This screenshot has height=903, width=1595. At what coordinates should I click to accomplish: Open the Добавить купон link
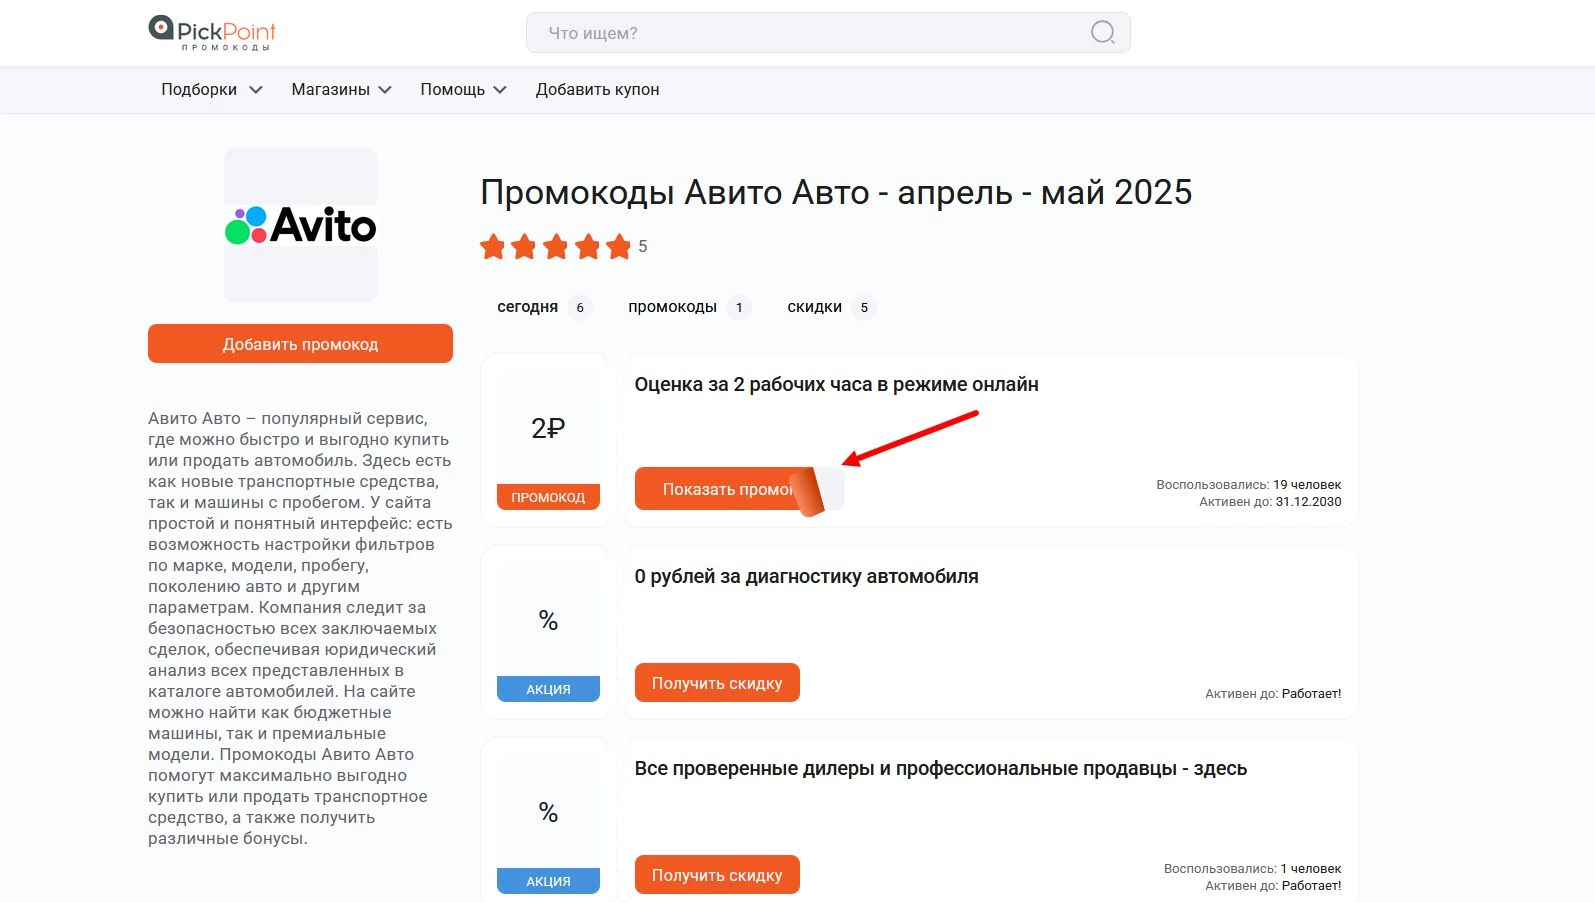[597, 89]
